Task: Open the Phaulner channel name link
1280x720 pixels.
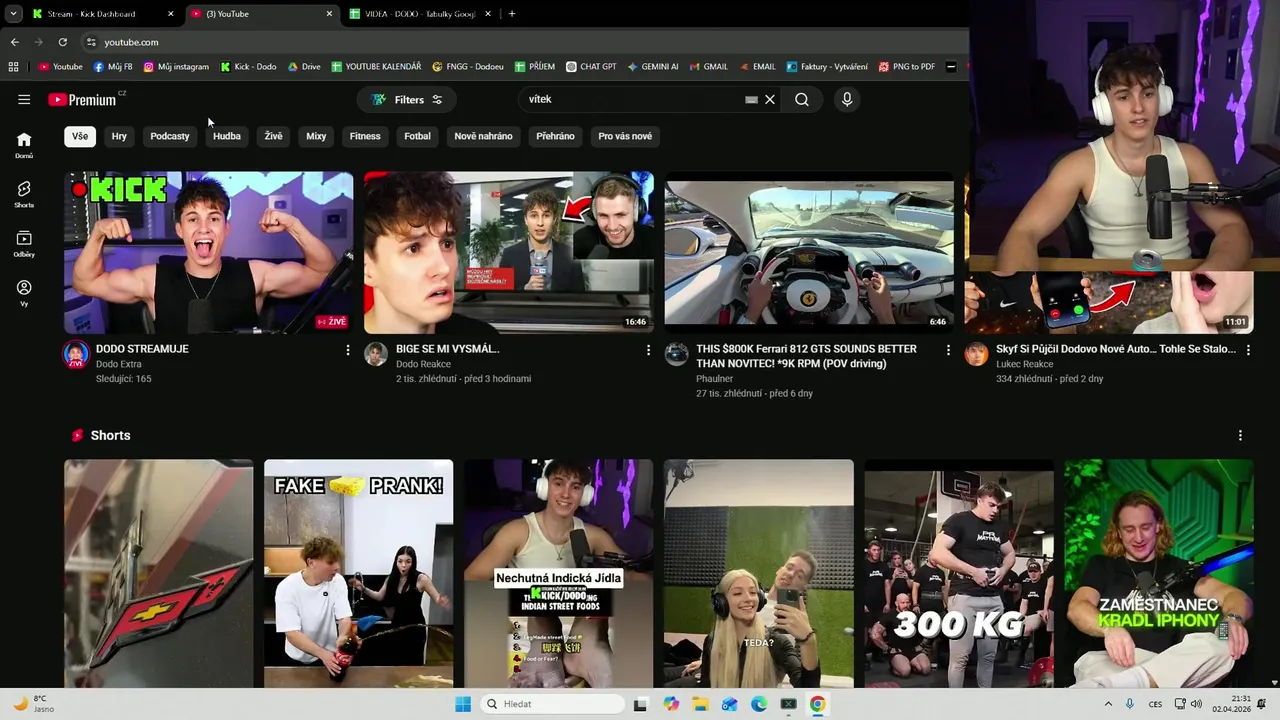Action: [715, 379]
